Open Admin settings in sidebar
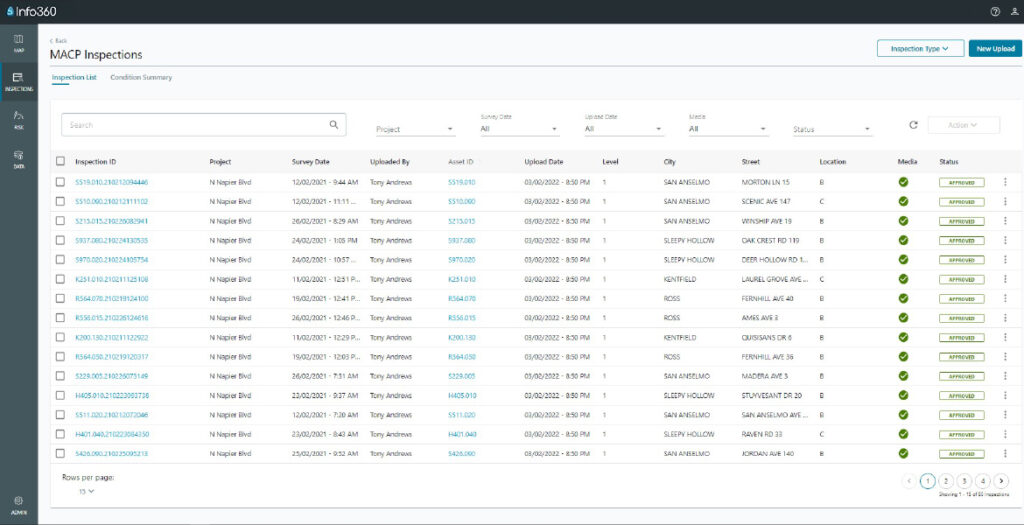 click(19, 503)
